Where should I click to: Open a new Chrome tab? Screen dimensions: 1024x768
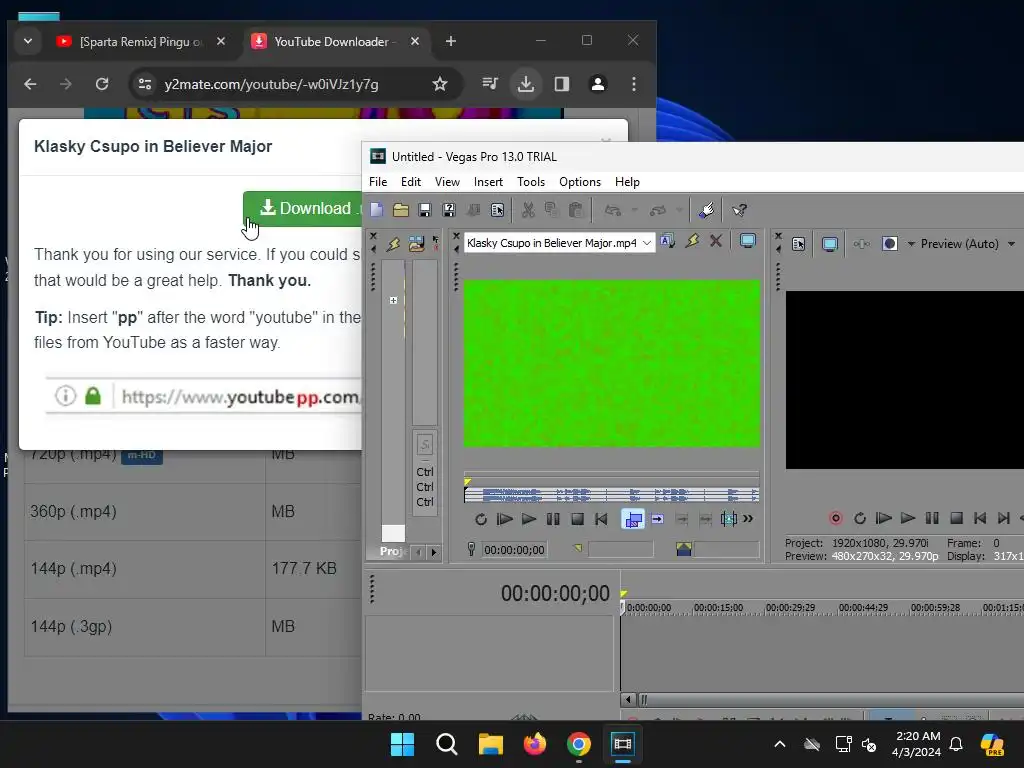click(x=451, y=41)
